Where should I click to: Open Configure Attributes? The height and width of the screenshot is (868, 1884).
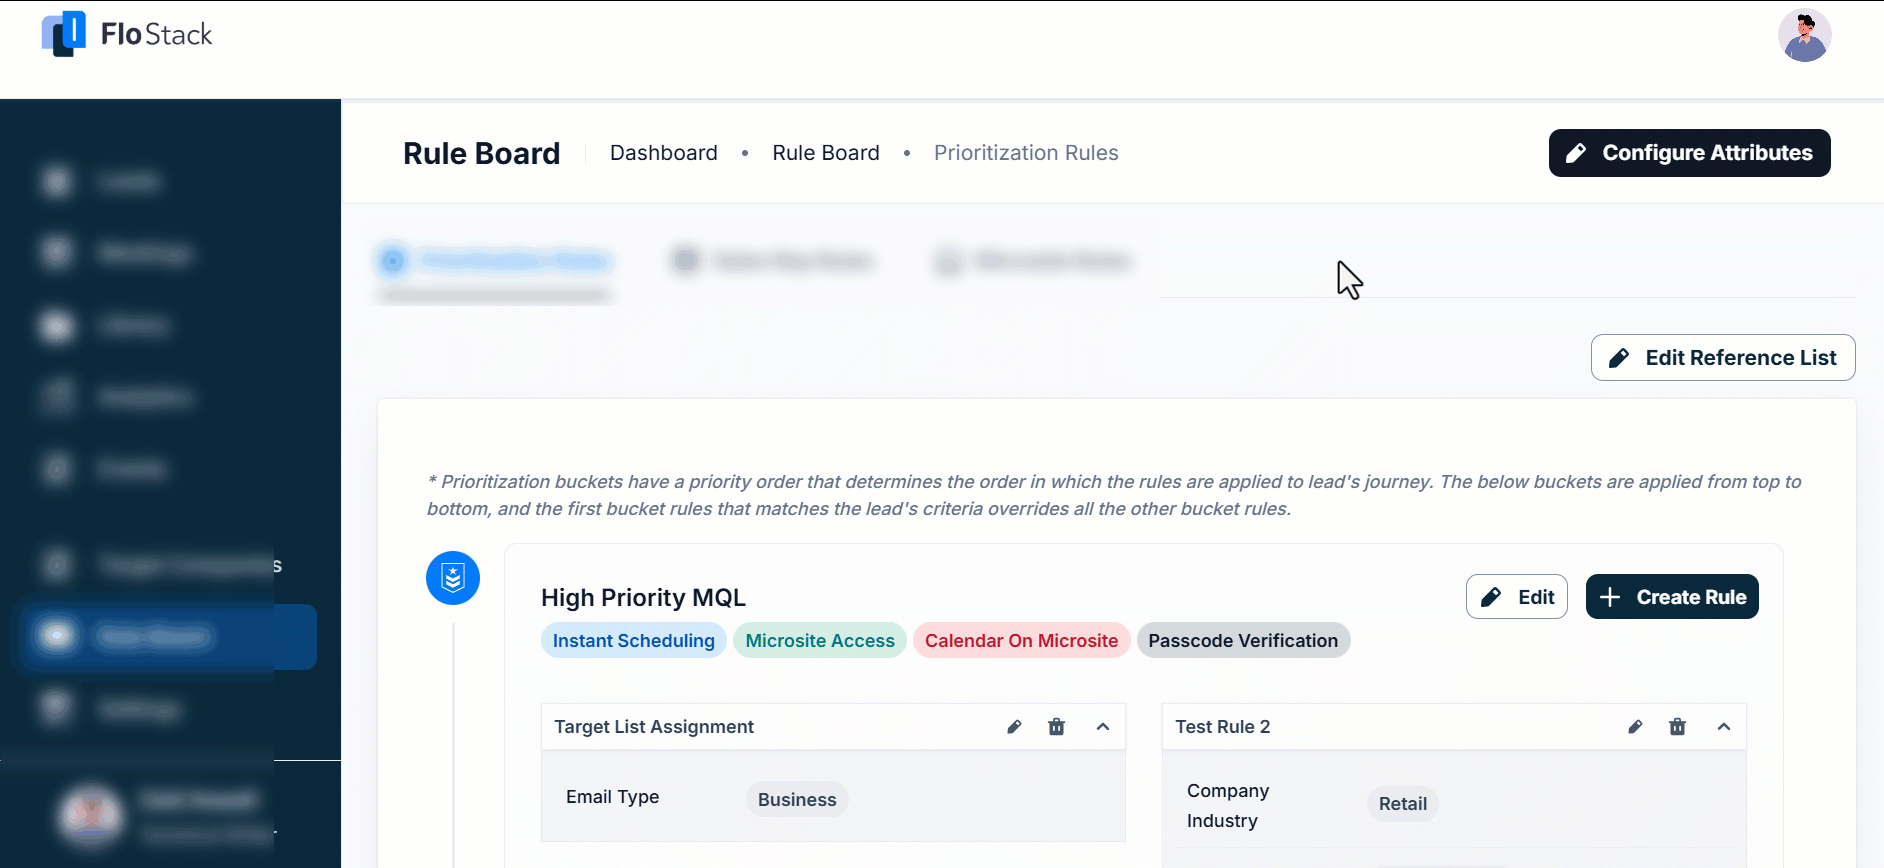[1689, 153]
